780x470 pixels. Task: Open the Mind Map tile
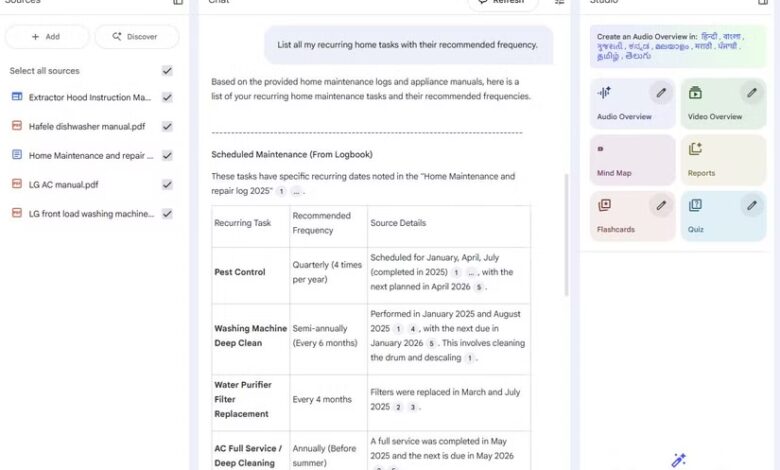633,160
